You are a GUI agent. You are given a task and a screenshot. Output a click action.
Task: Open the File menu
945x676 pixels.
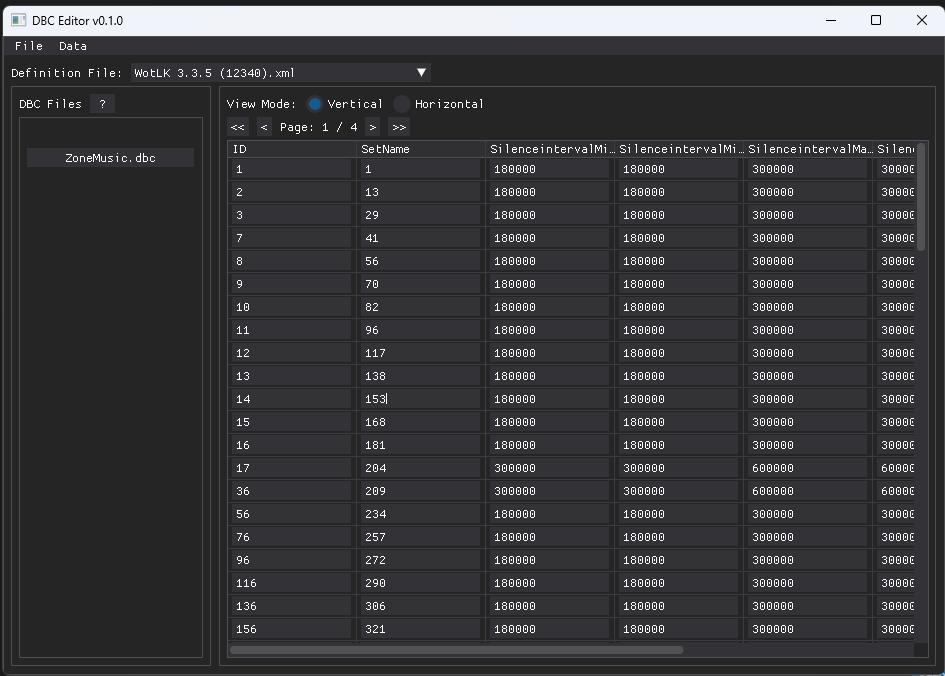pyautogui.click(x=28, y=45)
